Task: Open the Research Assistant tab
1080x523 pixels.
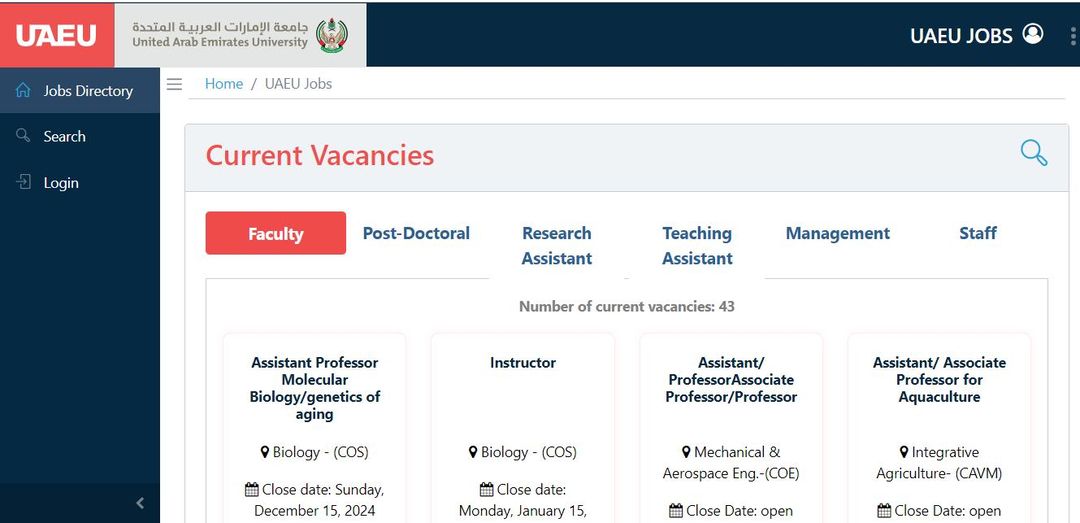Action: pos(557,245)
